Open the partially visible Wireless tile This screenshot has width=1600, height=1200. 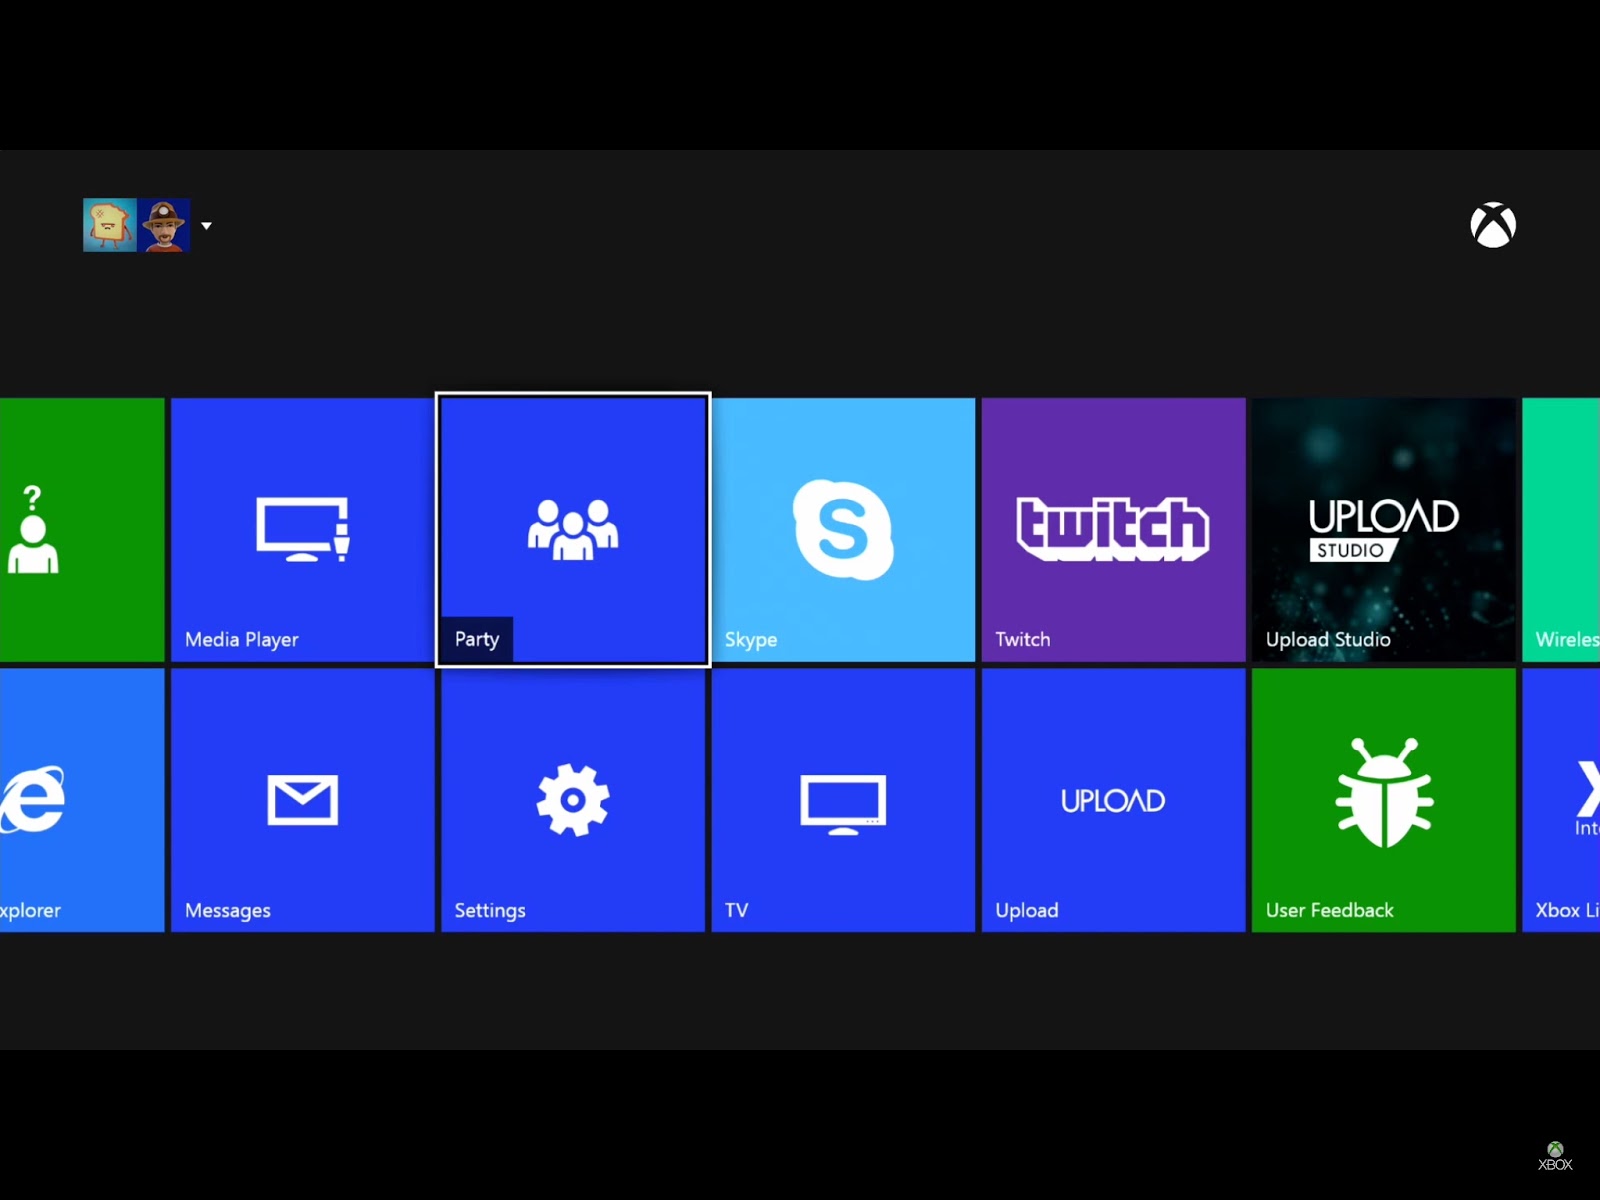tap(1561, 530)
